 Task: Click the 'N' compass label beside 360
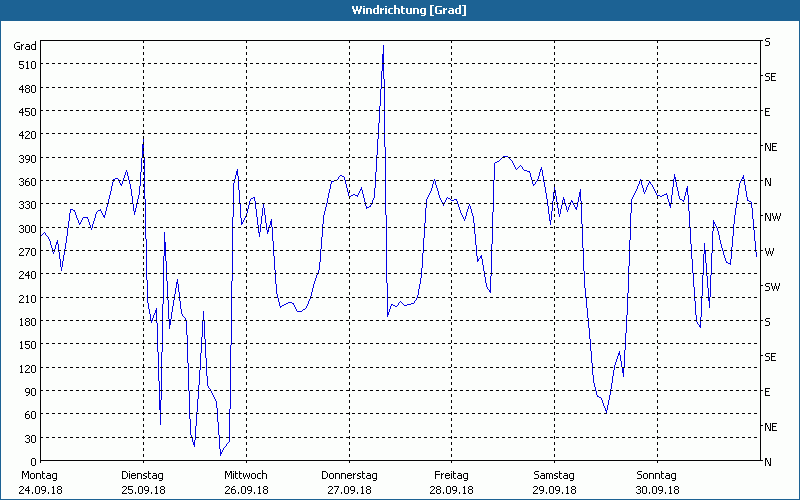767,182
